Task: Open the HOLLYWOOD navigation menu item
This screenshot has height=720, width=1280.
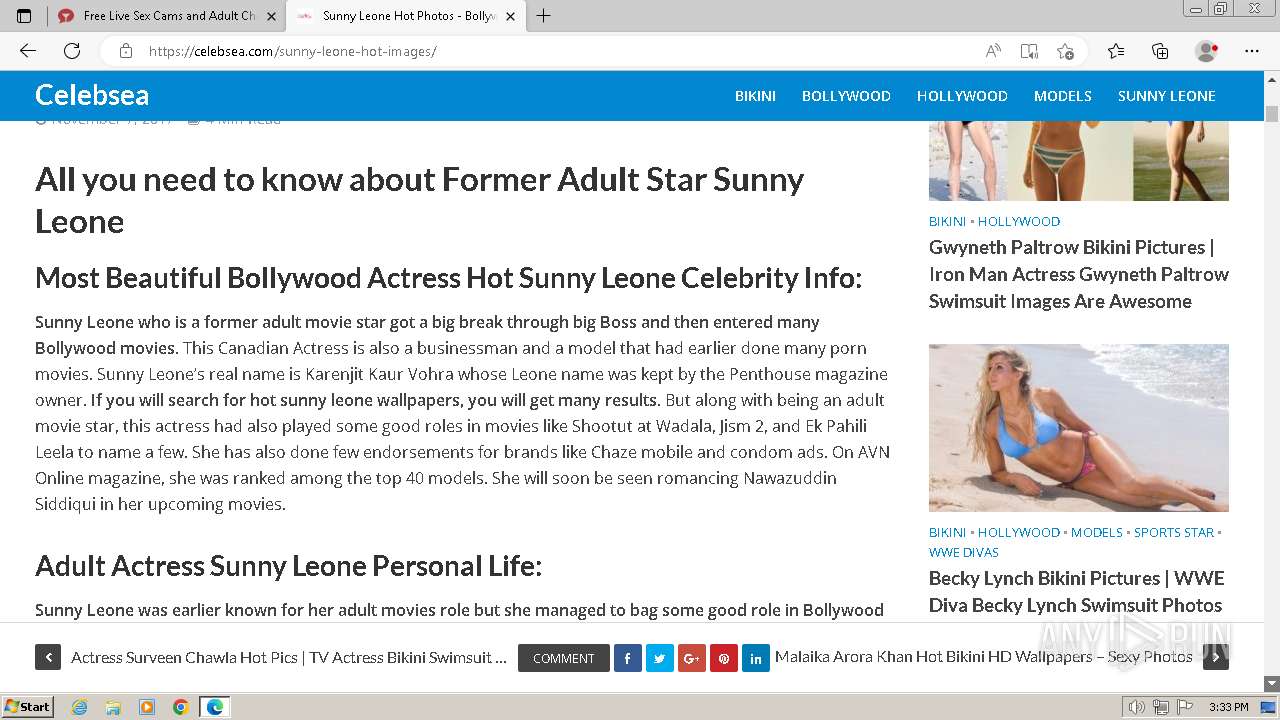Action: point(962,96)
